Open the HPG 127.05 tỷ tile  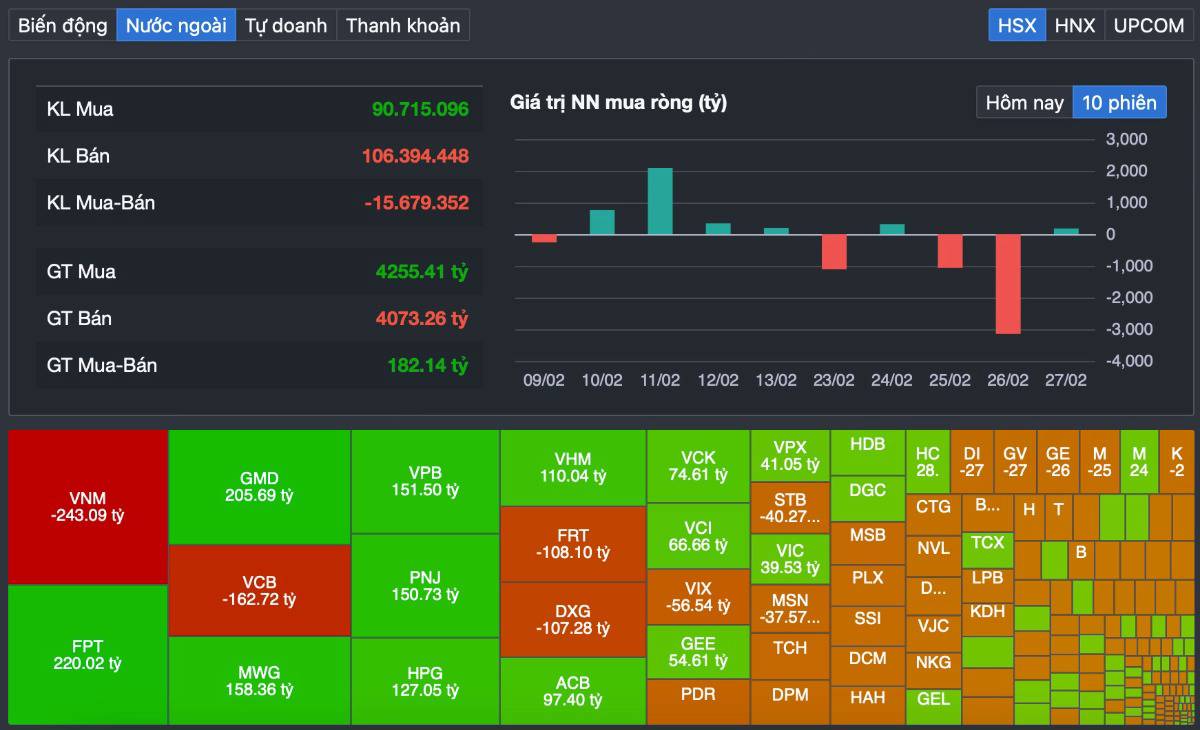(x=425, y=681)
